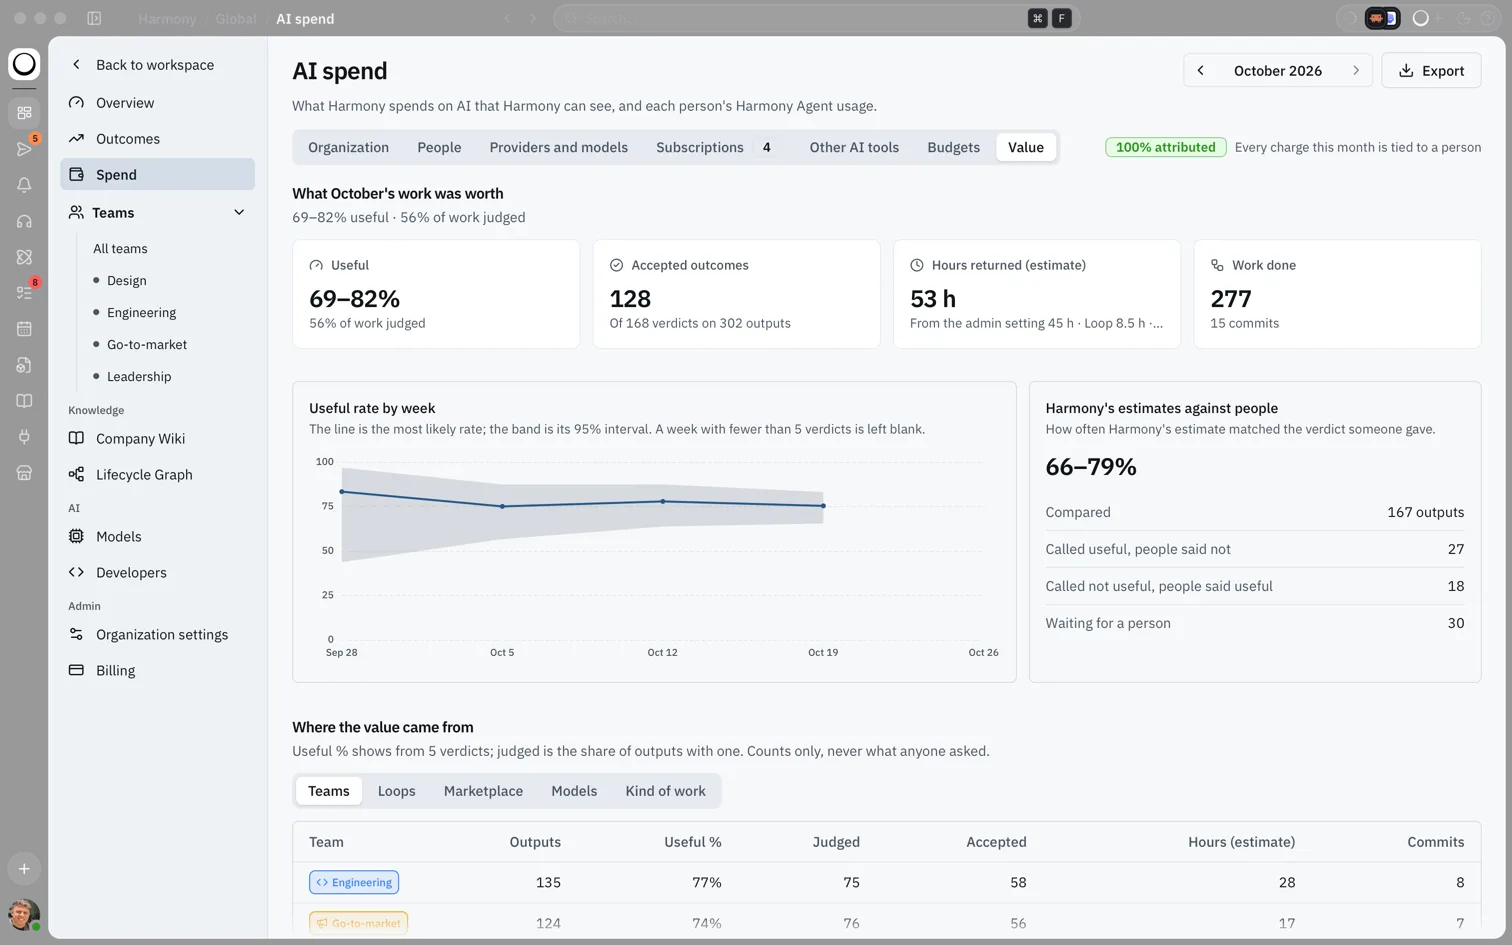Select Engineering team in sidebar
The height and width of the screenshot is (945, 1512).
141,313
